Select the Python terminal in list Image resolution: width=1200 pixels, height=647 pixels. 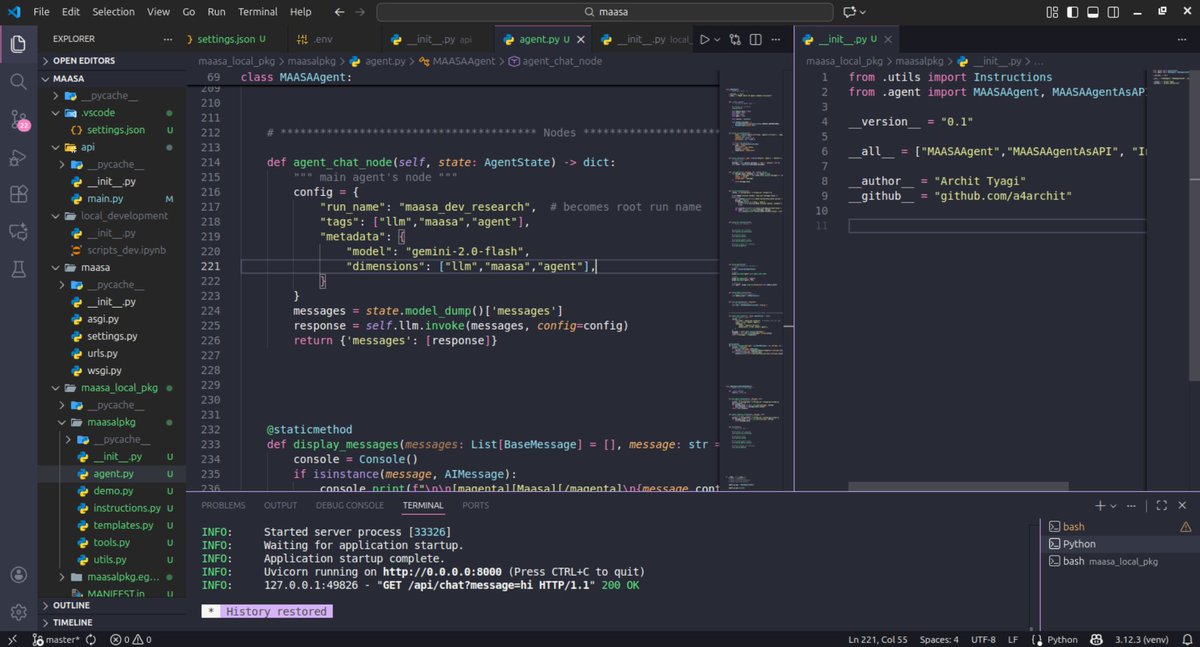(x=1119, y=544)
